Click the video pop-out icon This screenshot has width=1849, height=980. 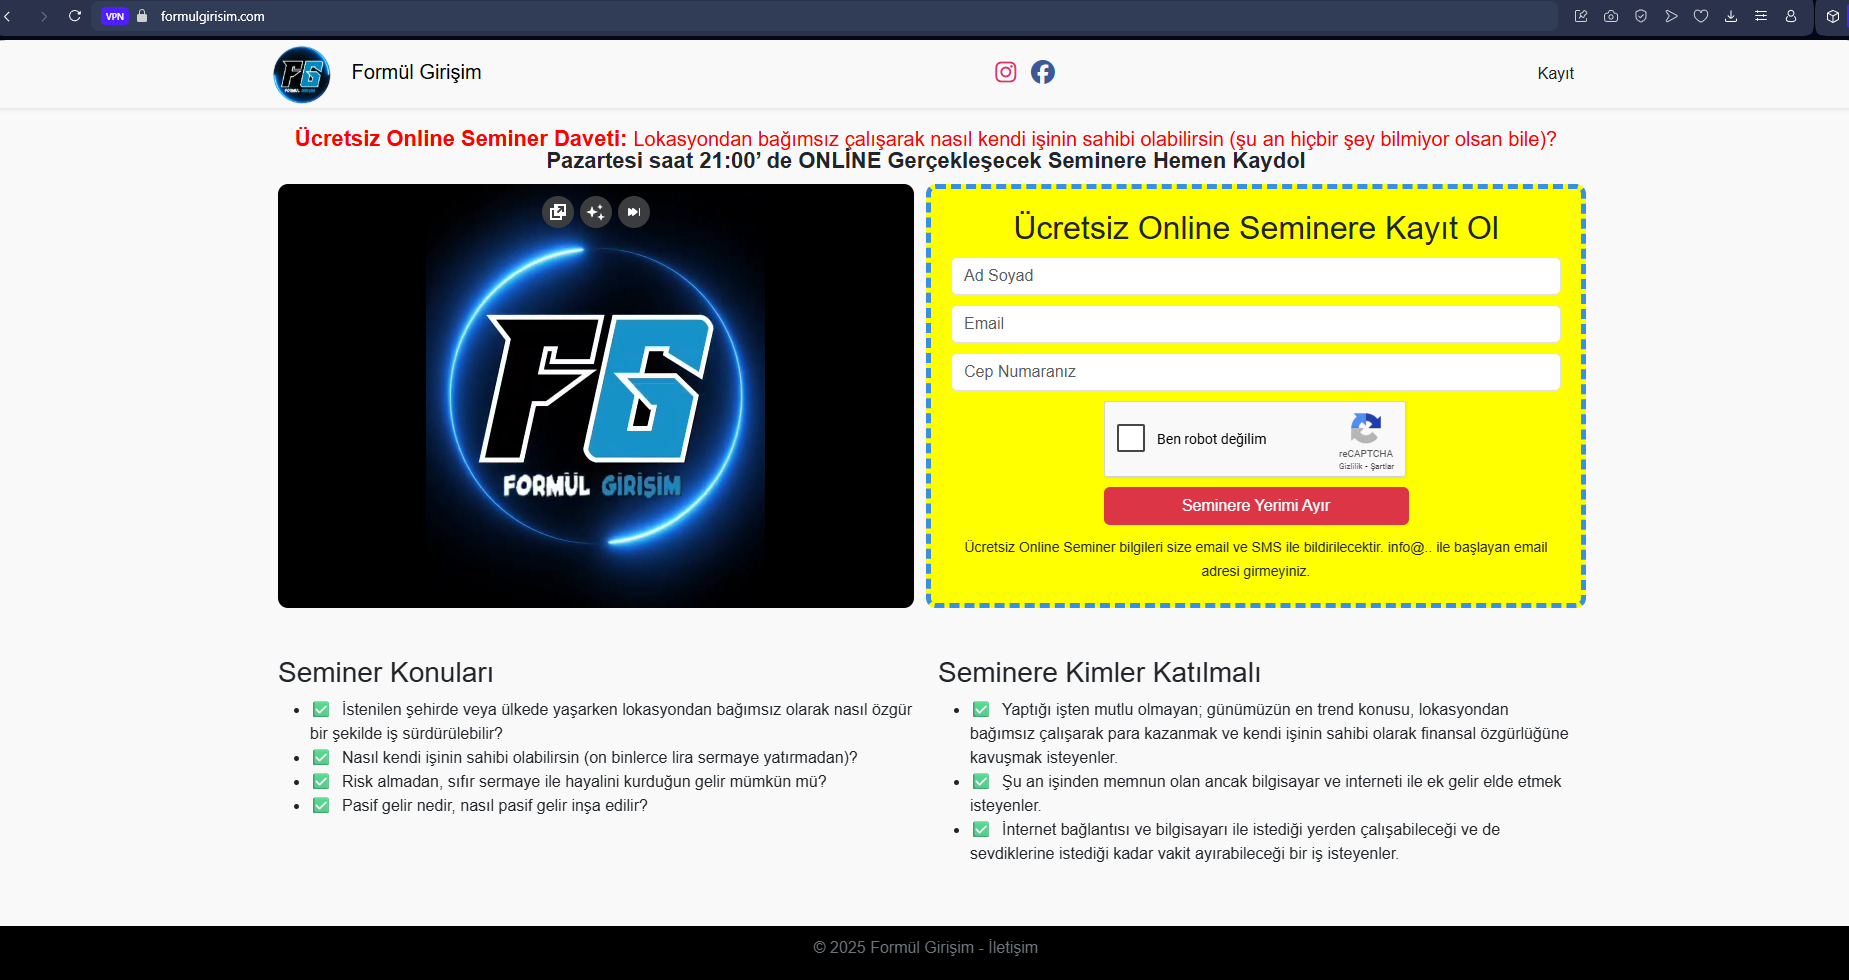point(558,212)
